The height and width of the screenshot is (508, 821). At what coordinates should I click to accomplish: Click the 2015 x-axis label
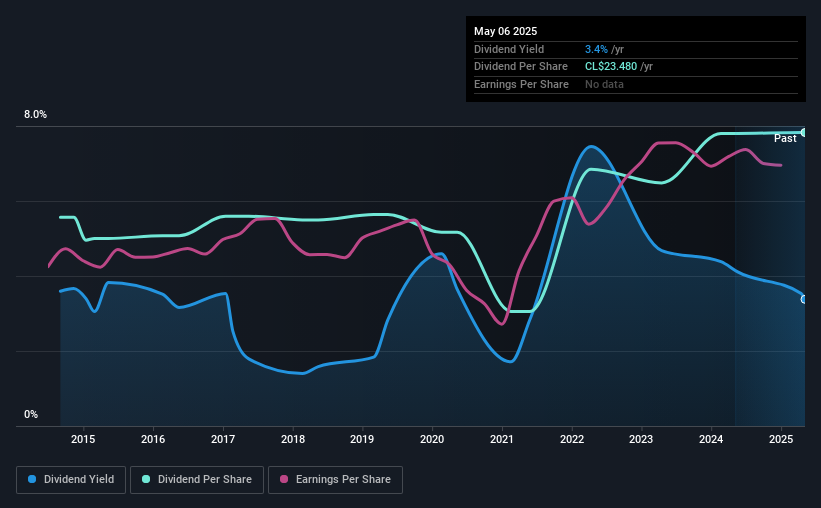(x=83, y=439)
